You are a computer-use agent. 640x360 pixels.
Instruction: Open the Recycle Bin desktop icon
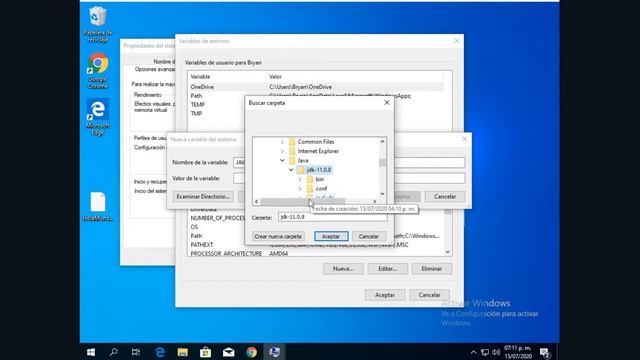[x=98, y=24]
